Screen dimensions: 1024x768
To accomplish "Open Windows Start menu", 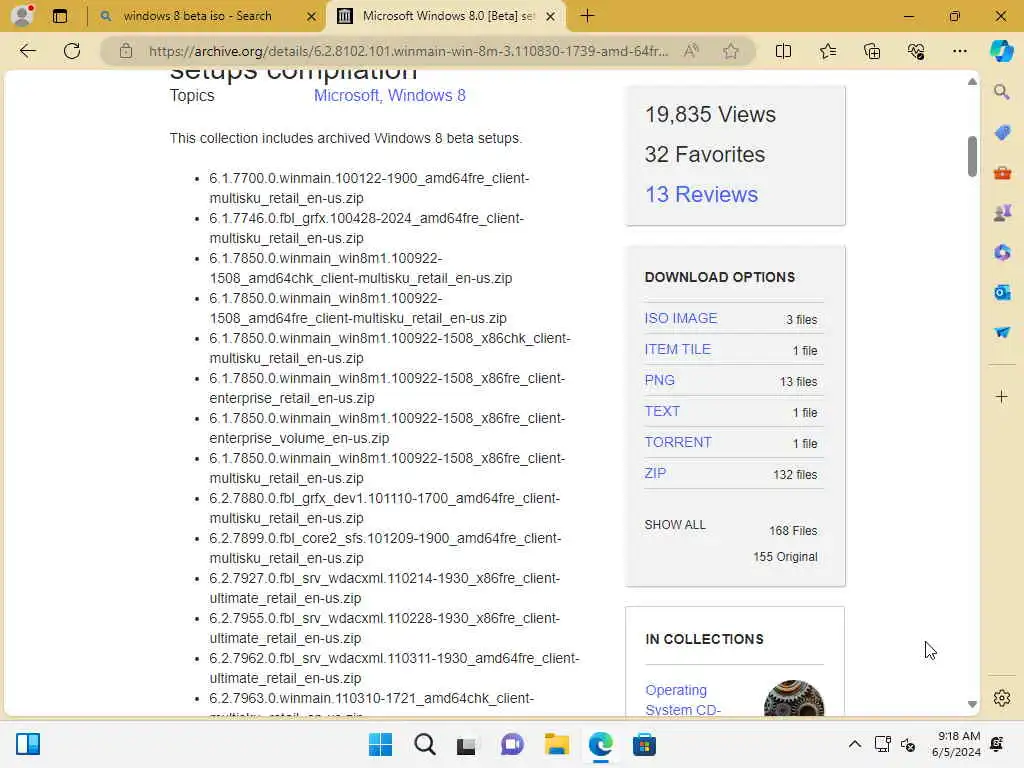I will 380,744.
